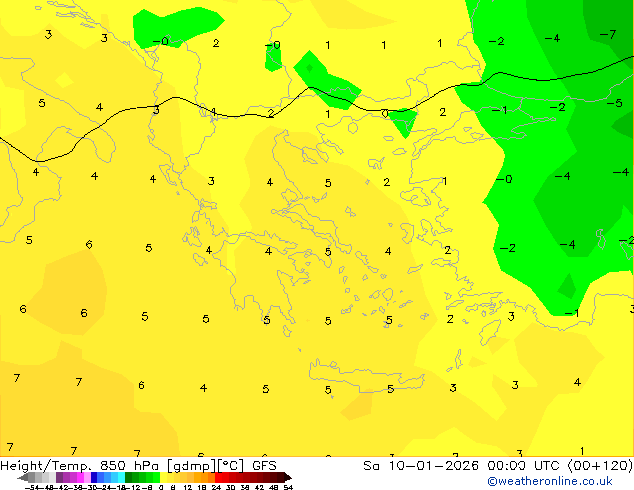Click the 54 label on the scale
Viewport: 634px width, 490px height.
click(288, 487)
